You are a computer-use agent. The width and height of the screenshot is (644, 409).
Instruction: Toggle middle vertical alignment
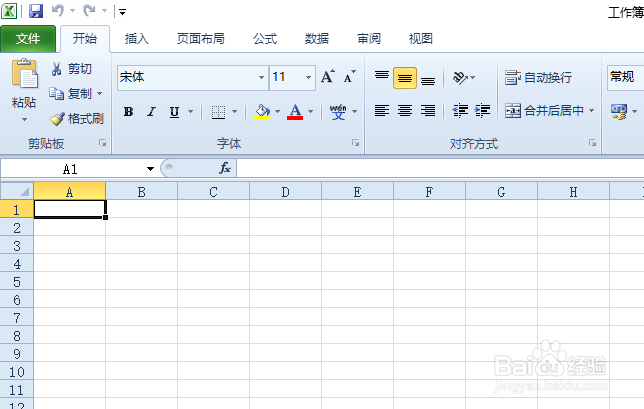(405, 78)
